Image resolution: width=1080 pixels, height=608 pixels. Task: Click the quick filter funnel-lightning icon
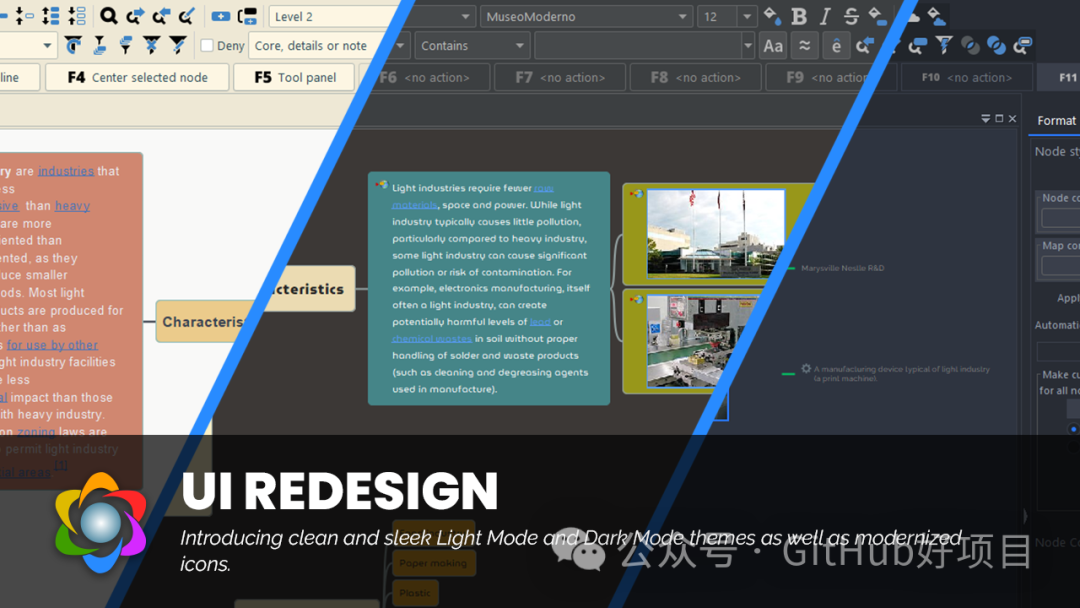(x=944, y=45)
